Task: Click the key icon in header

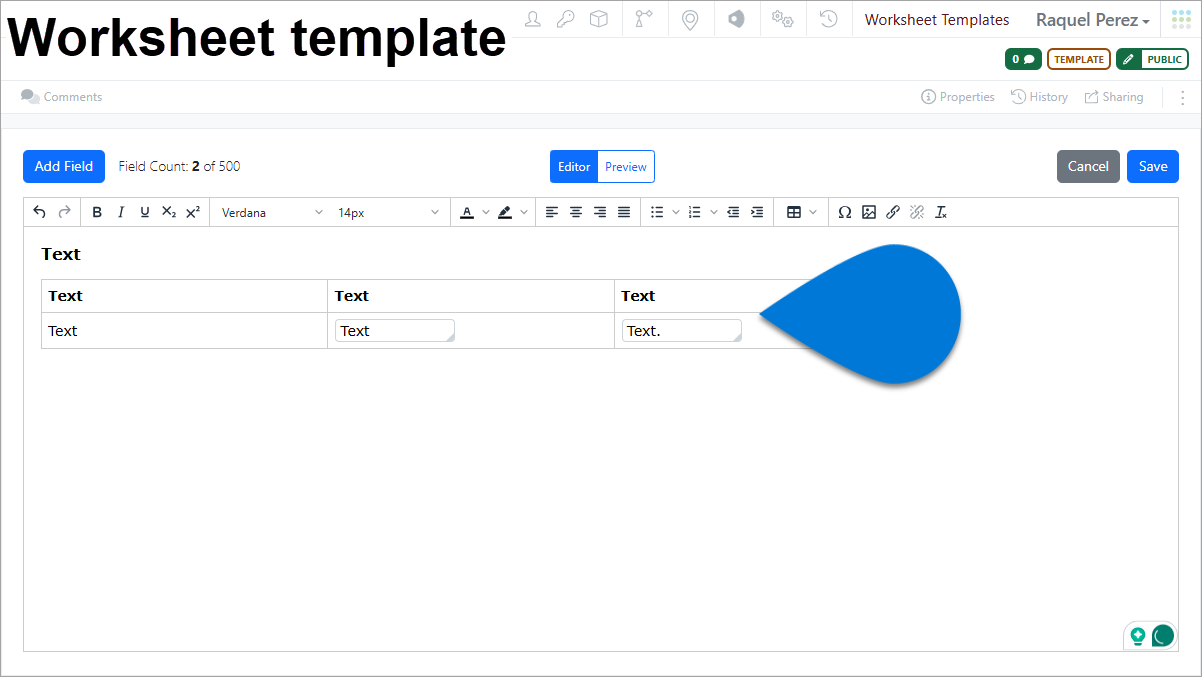Action: point(566,19)
